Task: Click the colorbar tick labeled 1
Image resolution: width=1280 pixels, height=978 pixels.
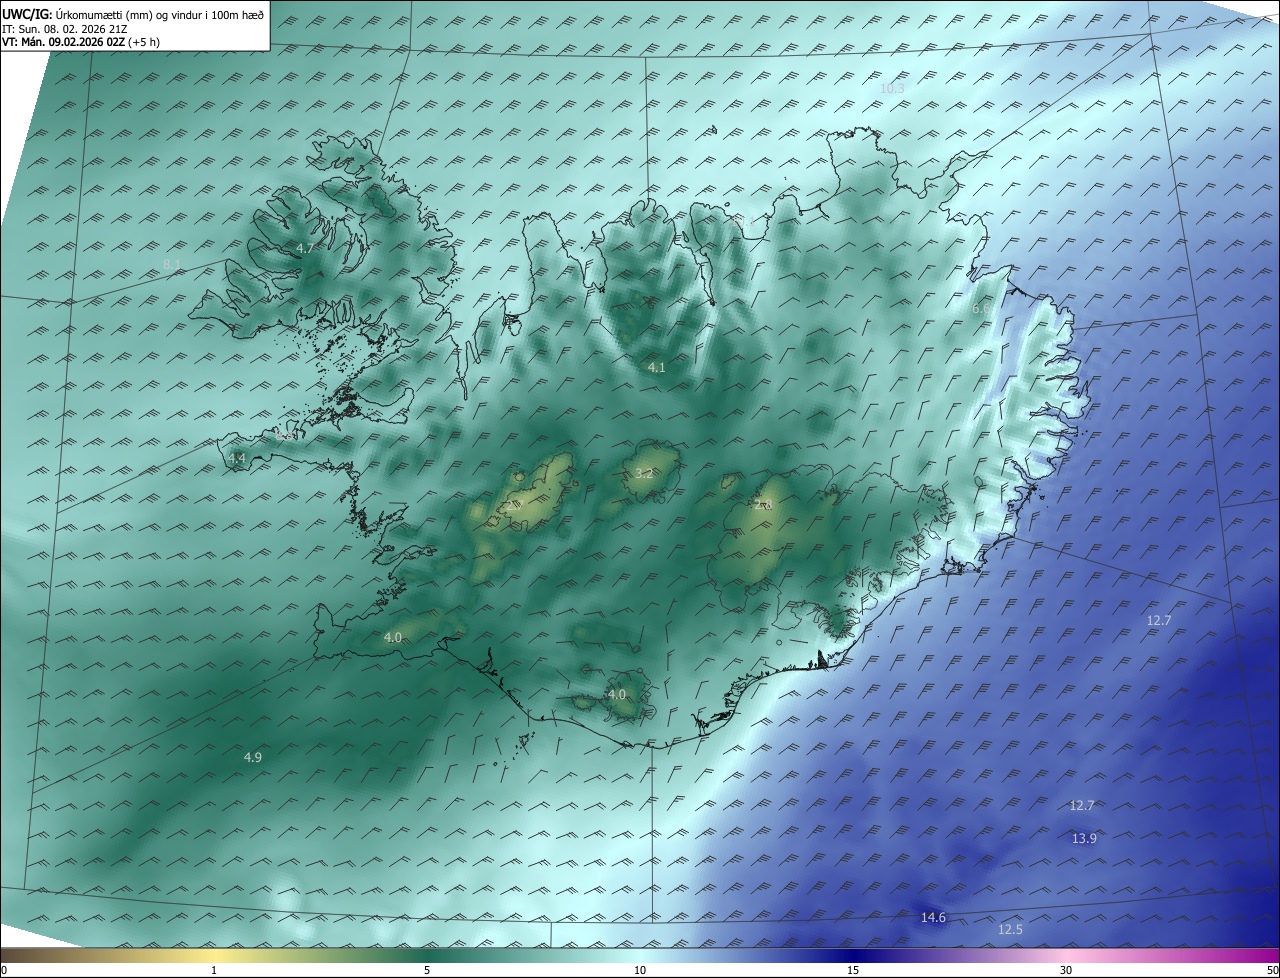Action: tap(214, 970)
